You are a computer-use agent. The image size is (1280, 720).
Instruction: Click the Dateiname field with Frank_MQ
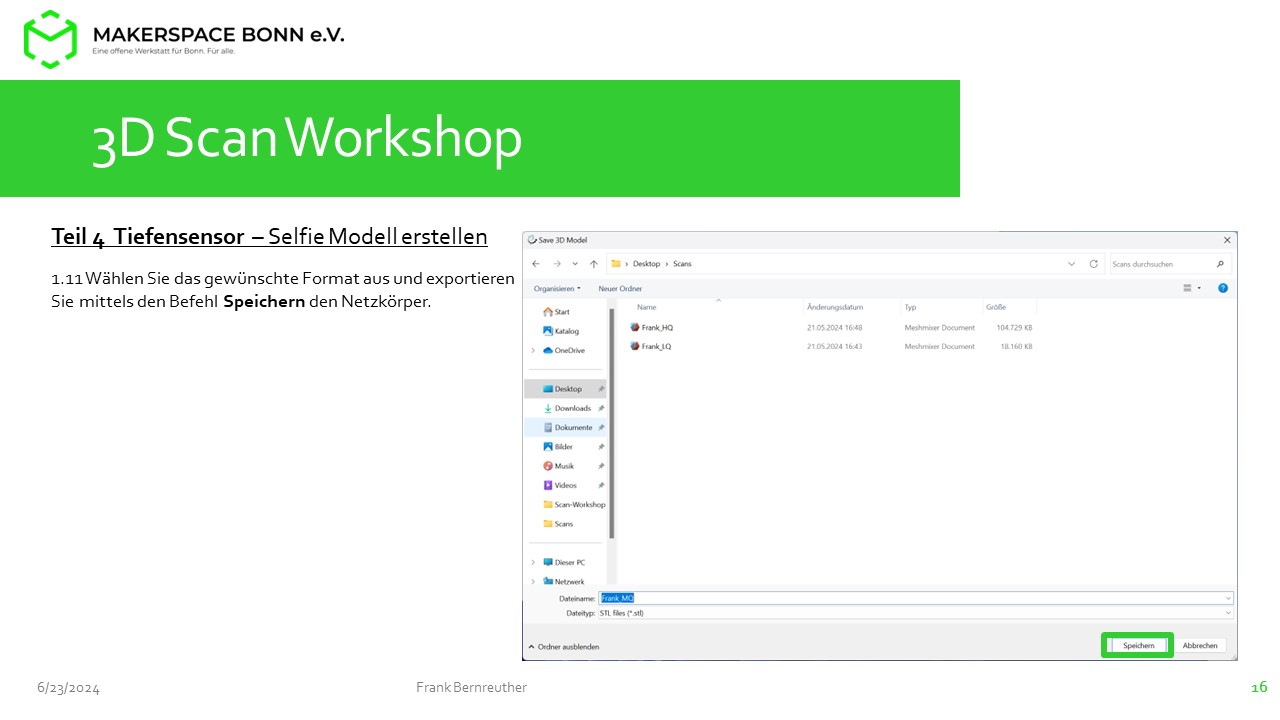pyautogui.click(x=915, y=598)
